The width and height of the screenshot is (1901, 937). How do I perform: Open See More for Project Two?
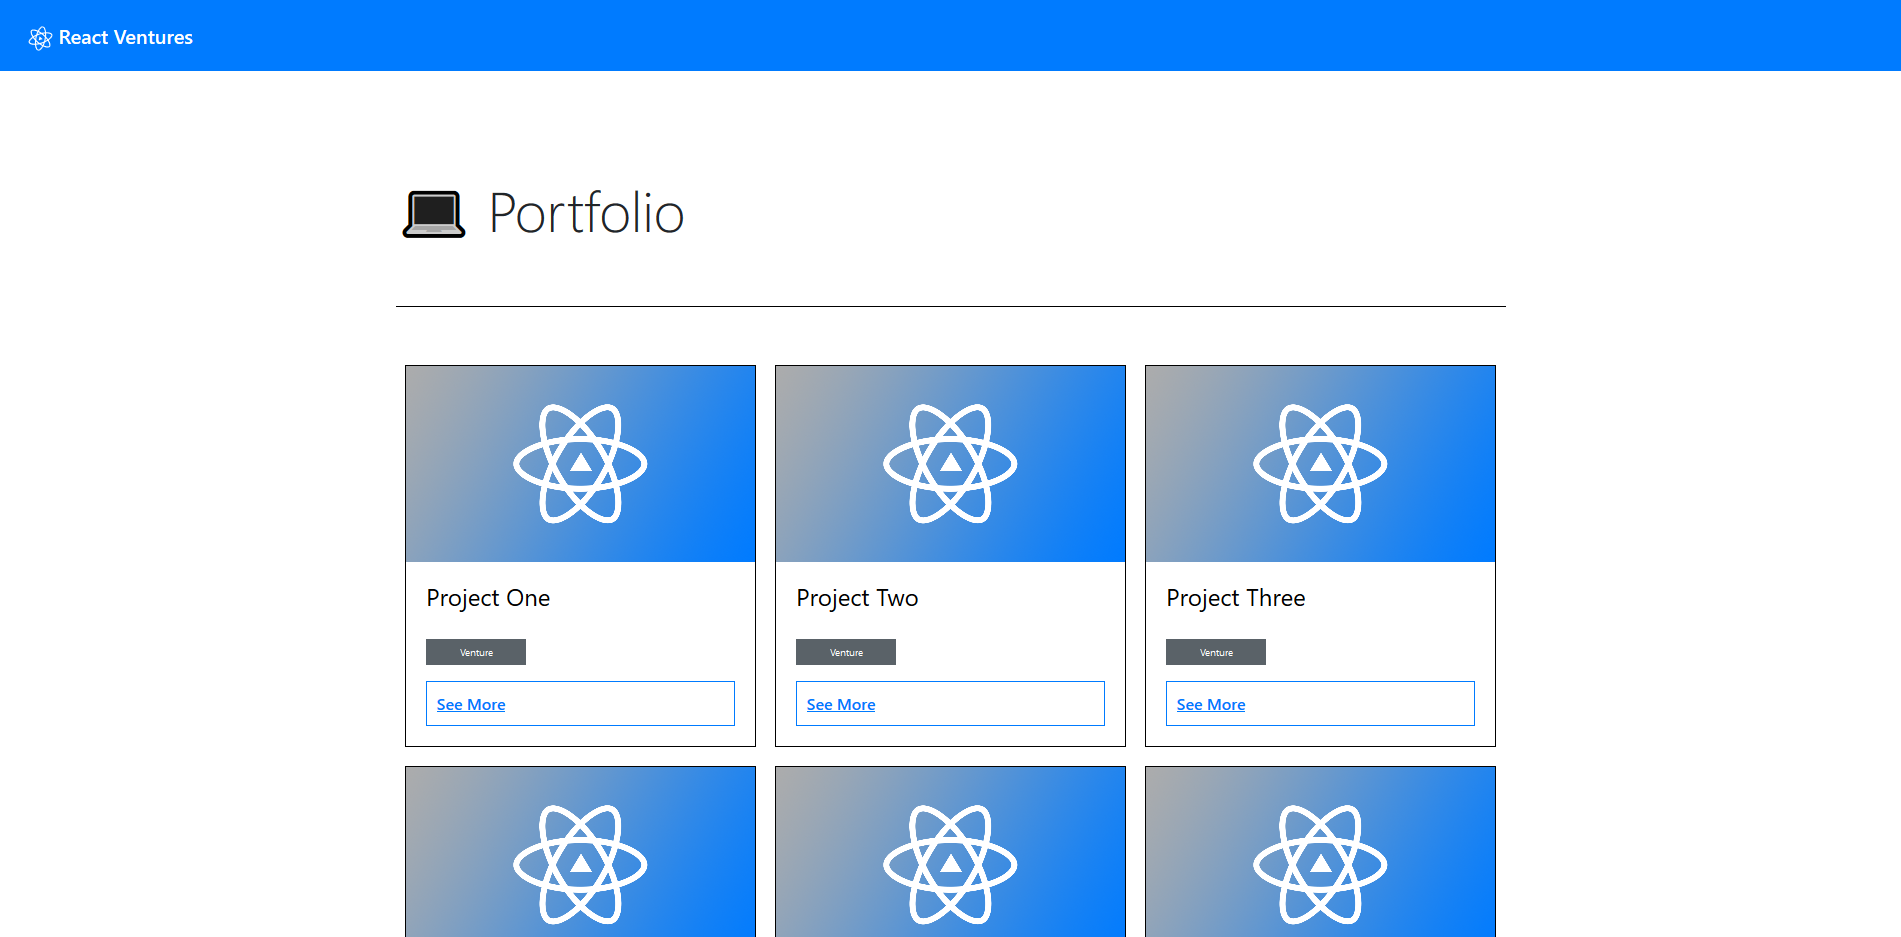(840, 704)
